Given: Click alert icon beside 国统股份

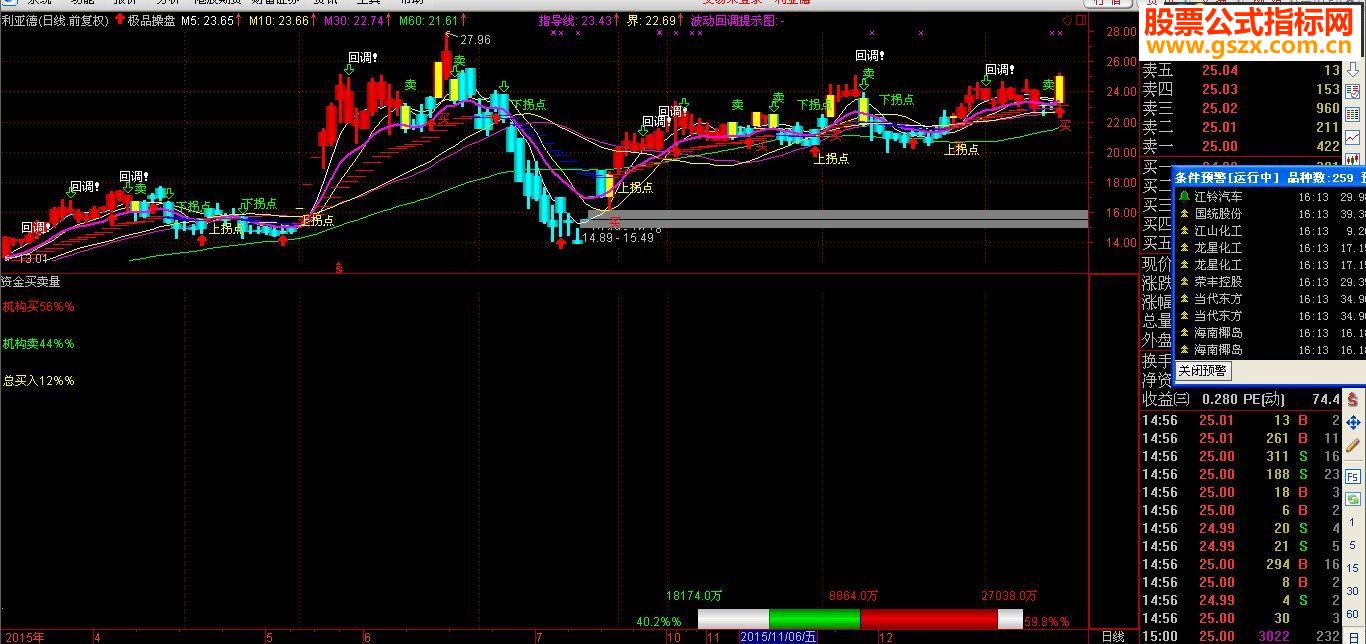Looking at the screenshot, I should coord(1184,214).
